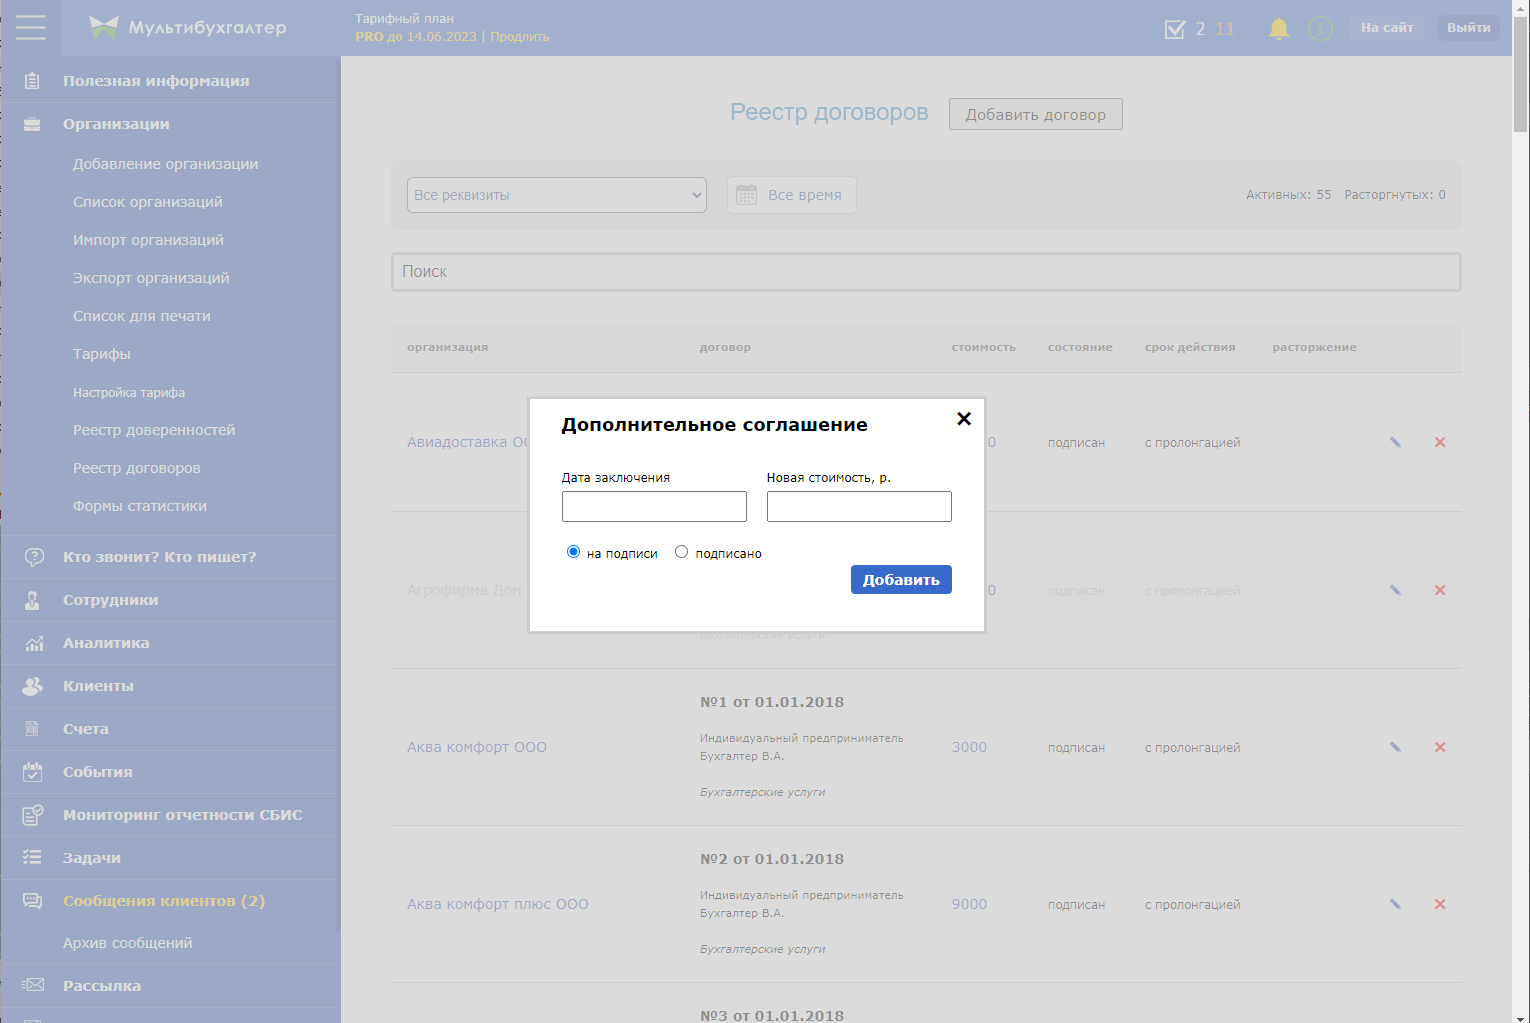Screen dimensions: 1530x1023
Task: Open Реестр доверенностей menu item
Action: [x=154, y=430]
